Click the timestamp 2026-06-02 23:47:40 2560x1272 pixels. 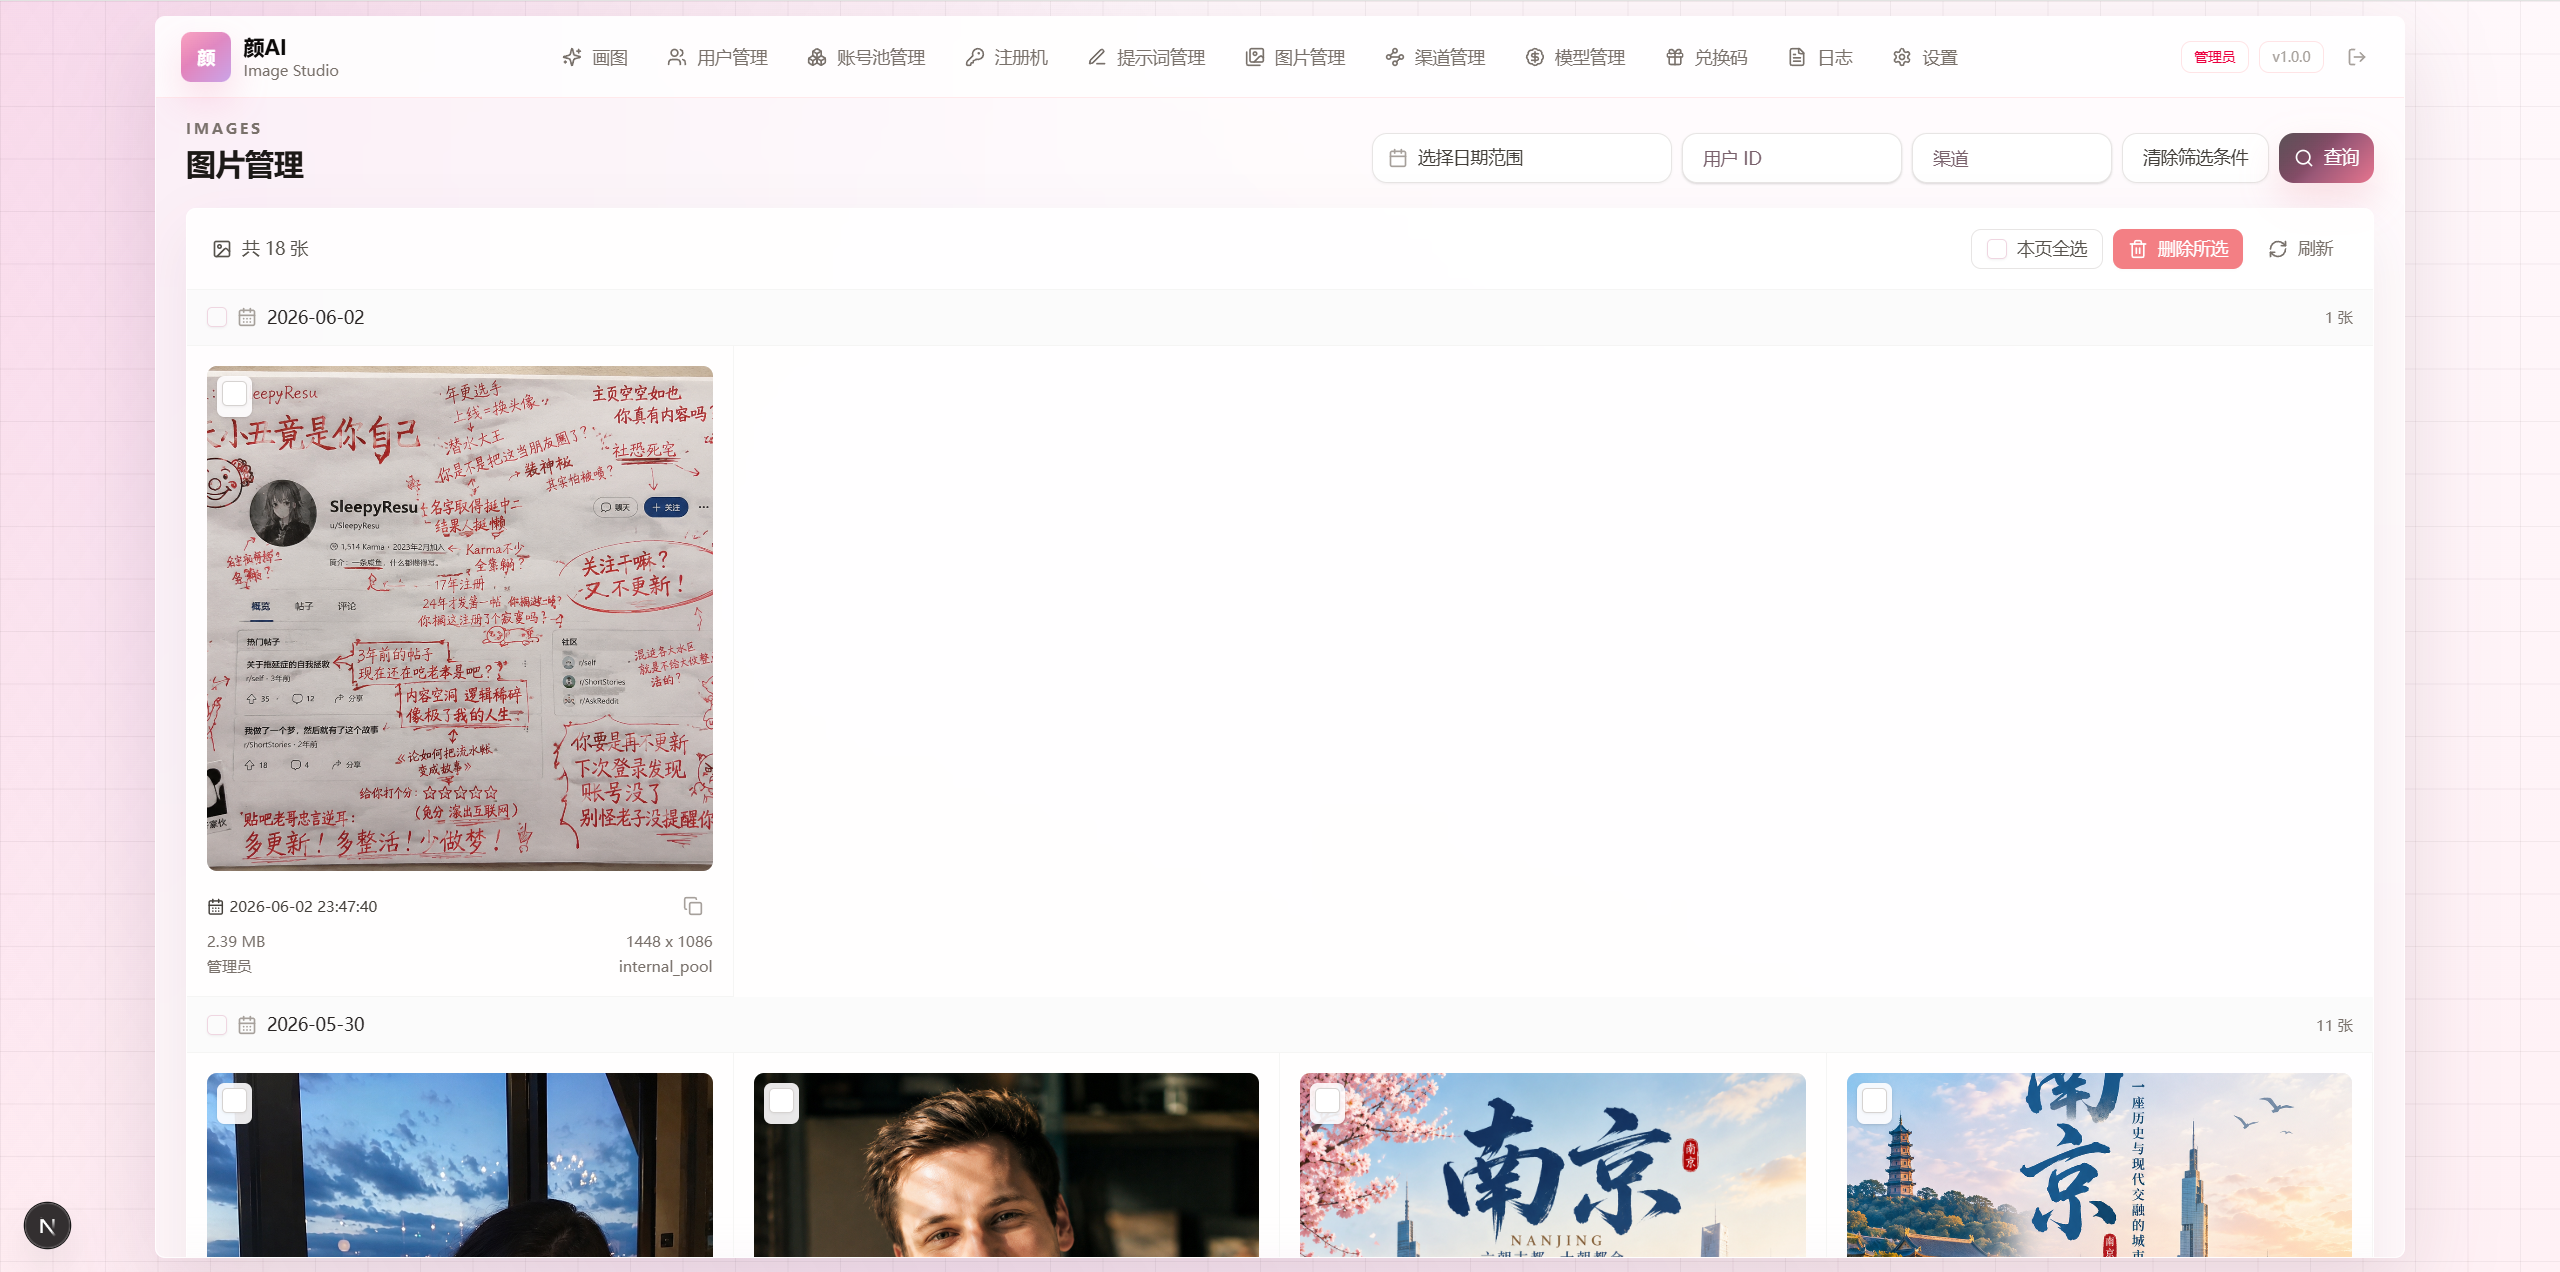(x=303, y=906)
